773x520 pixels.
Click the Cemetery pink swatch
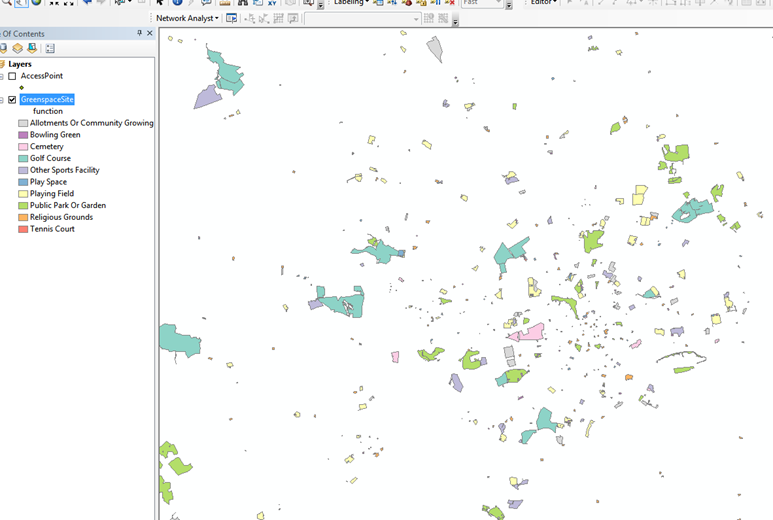tap(23, 147)
